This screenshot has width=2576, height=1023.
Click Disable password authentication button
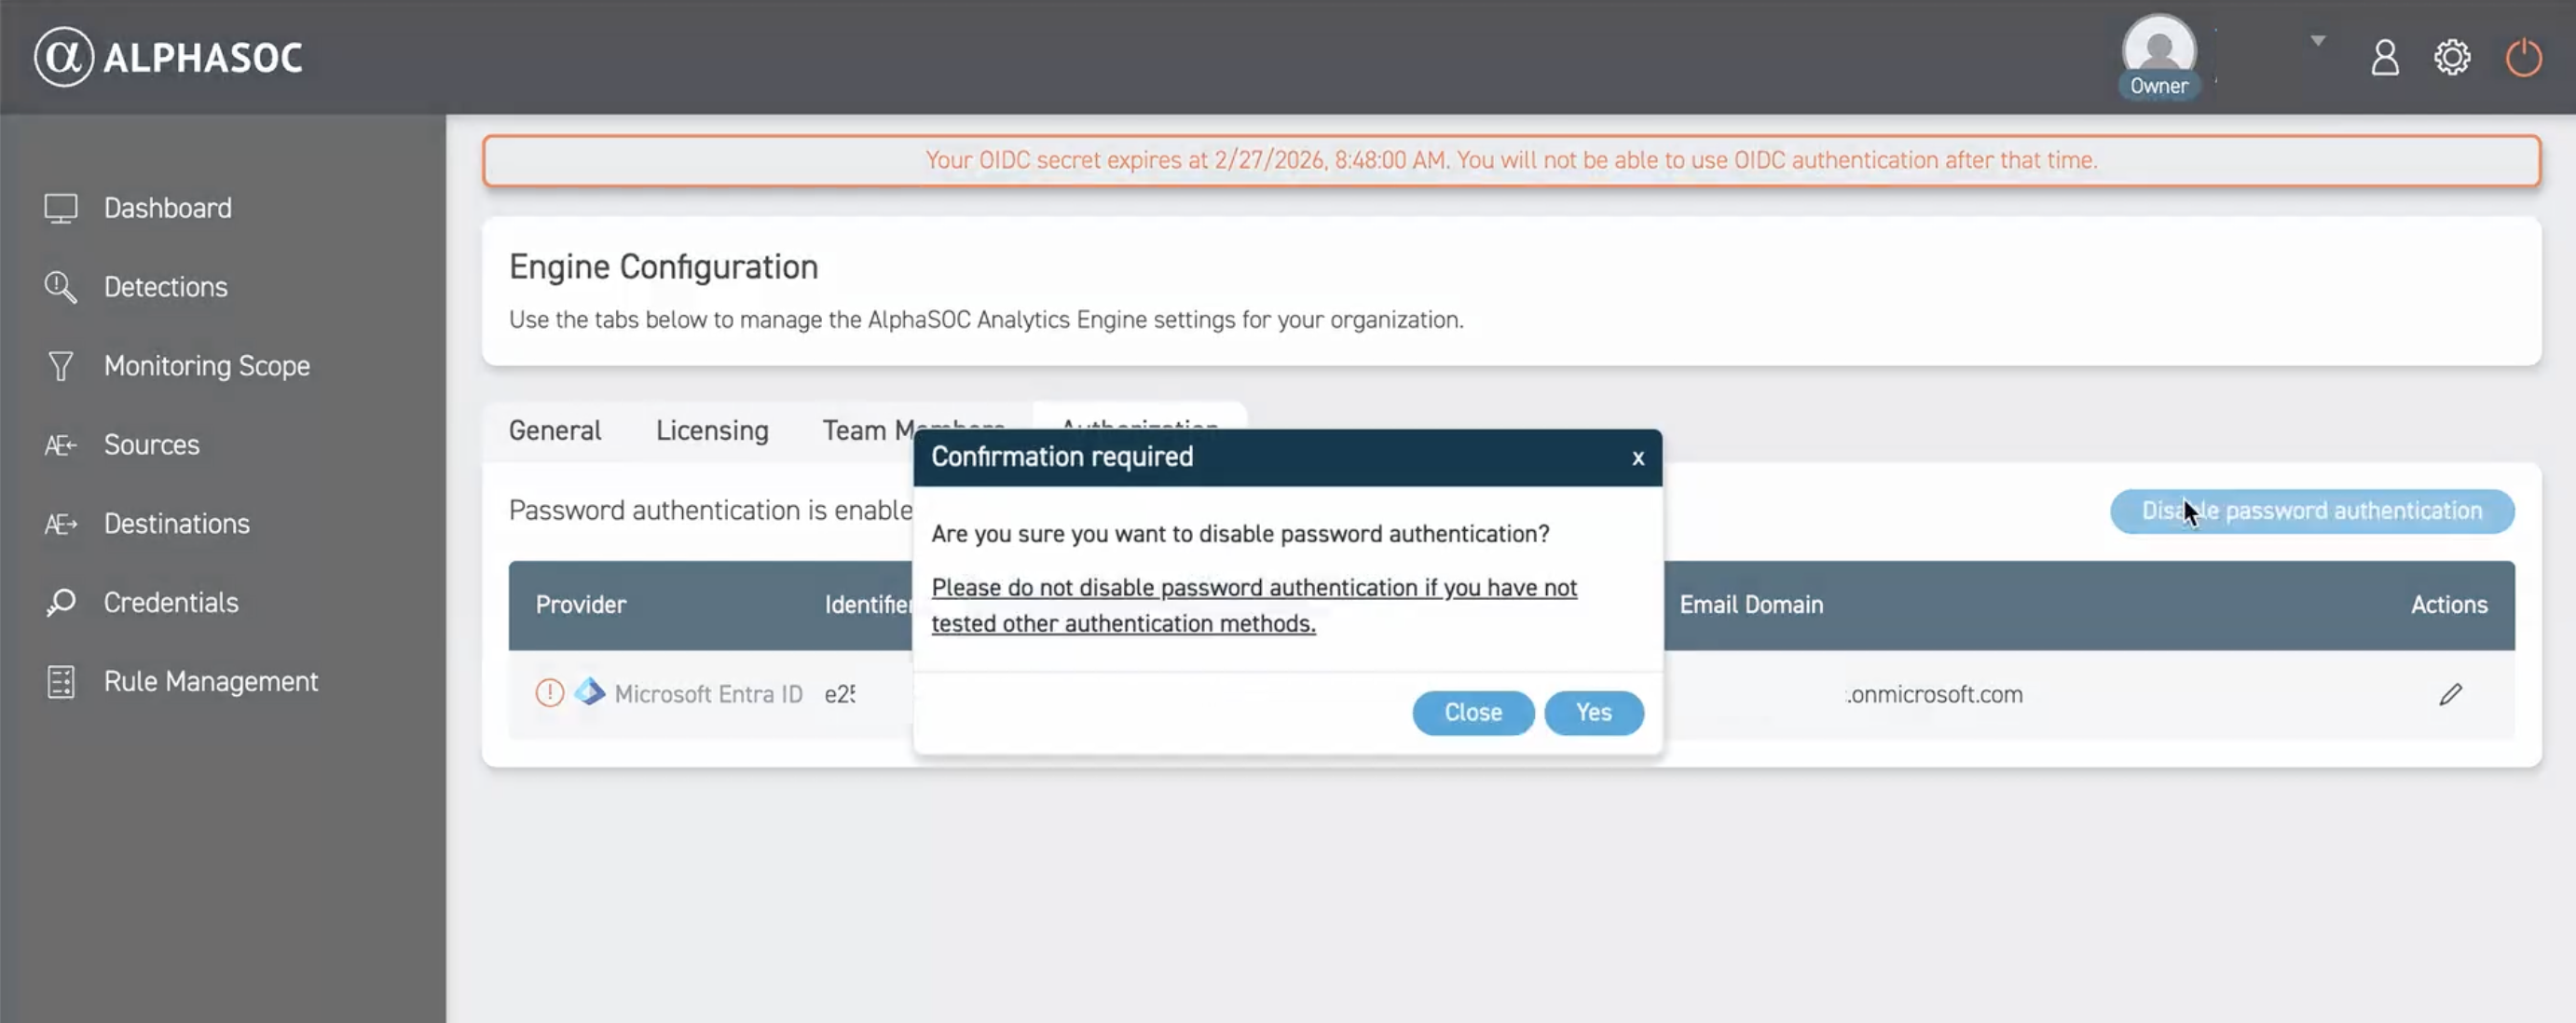pos(2311,512)
